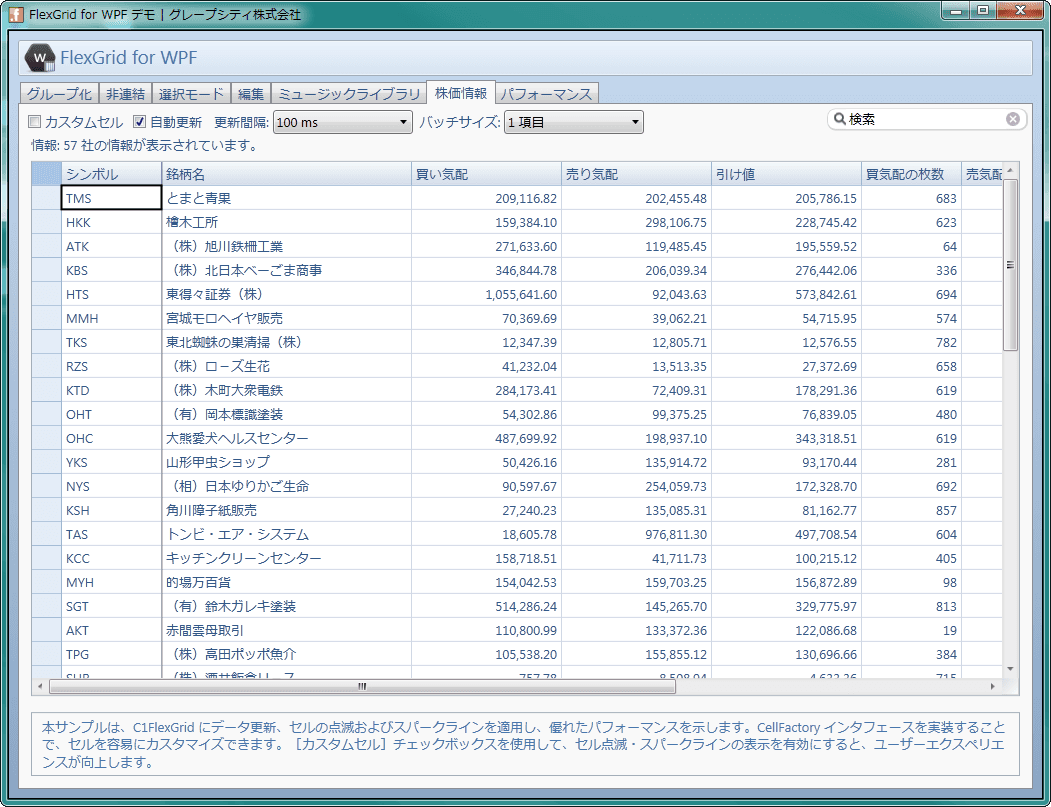Select the 大熊愛犬ヘルスセンター cell
Screen dimensions: 1051x807
[286, 438]
